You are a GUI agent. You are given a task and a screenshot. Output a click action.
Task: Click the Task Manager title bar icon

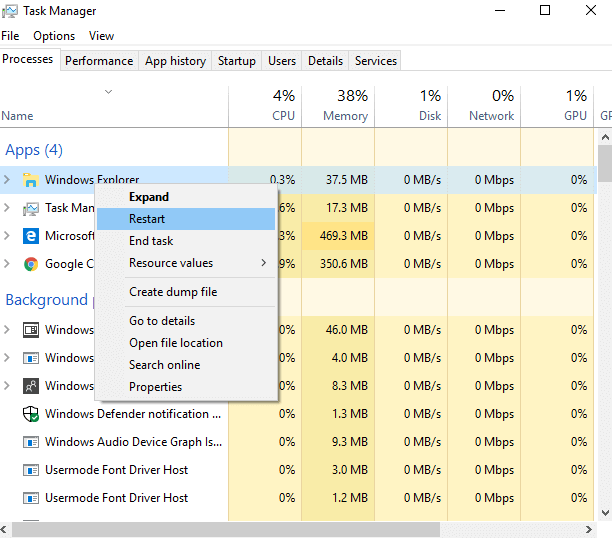click(10, 11)
